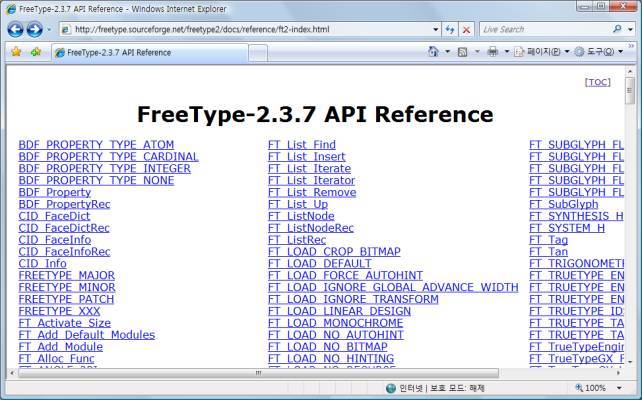The width and height of the screenshot is (642, 400).
Task: Click the Live Search input box
Action: coord(545,29)
